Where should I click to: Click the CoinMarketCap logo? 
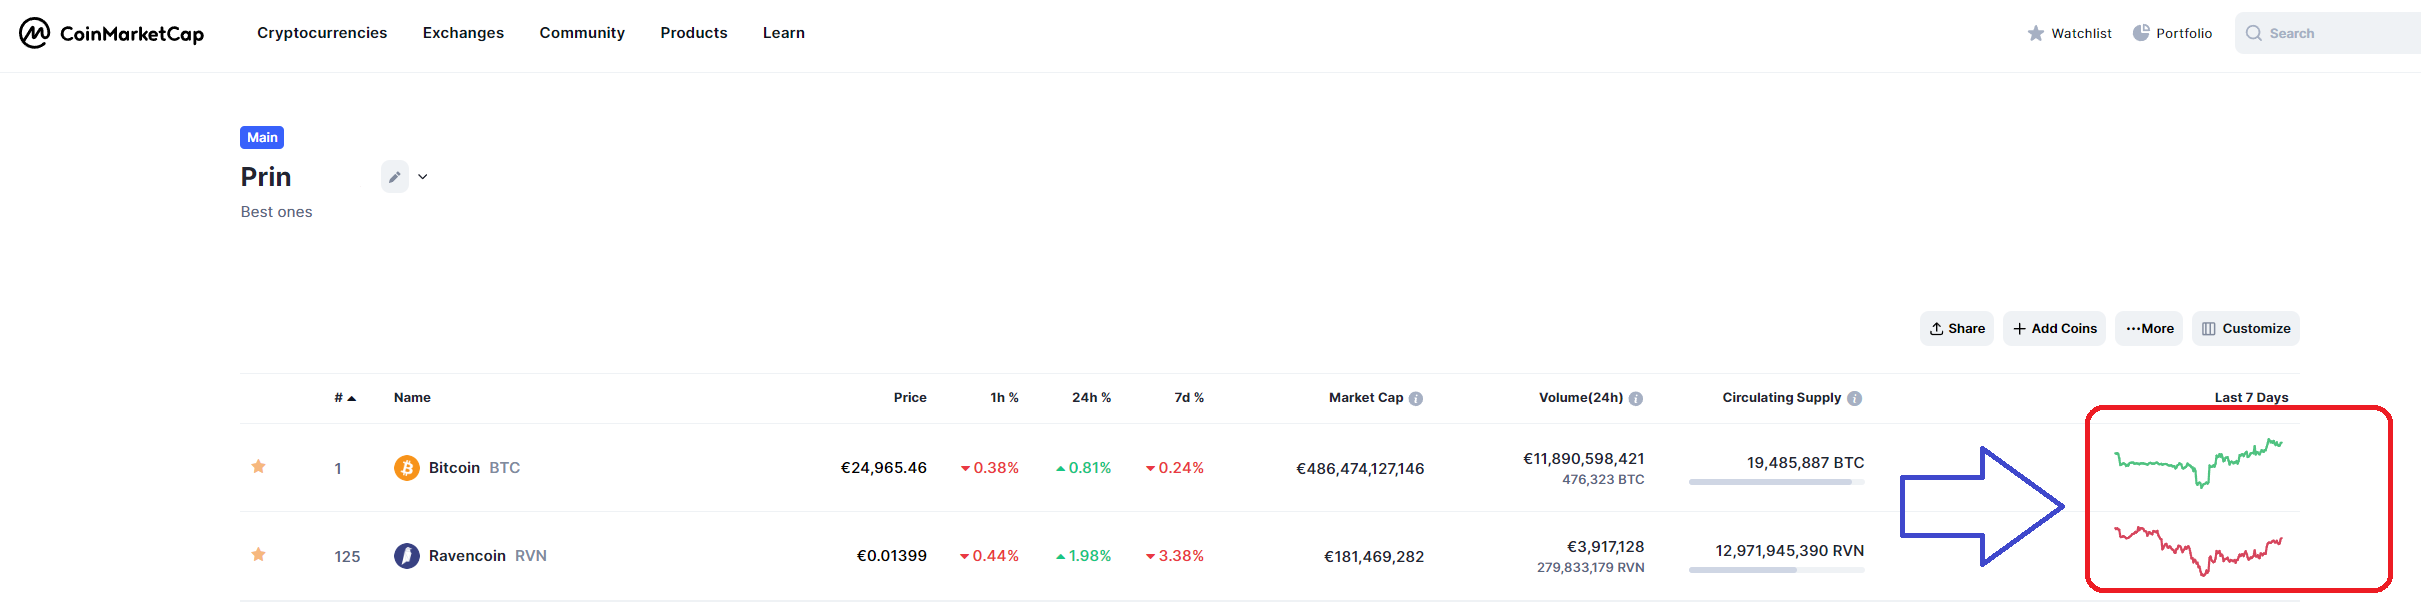(111, 33)
